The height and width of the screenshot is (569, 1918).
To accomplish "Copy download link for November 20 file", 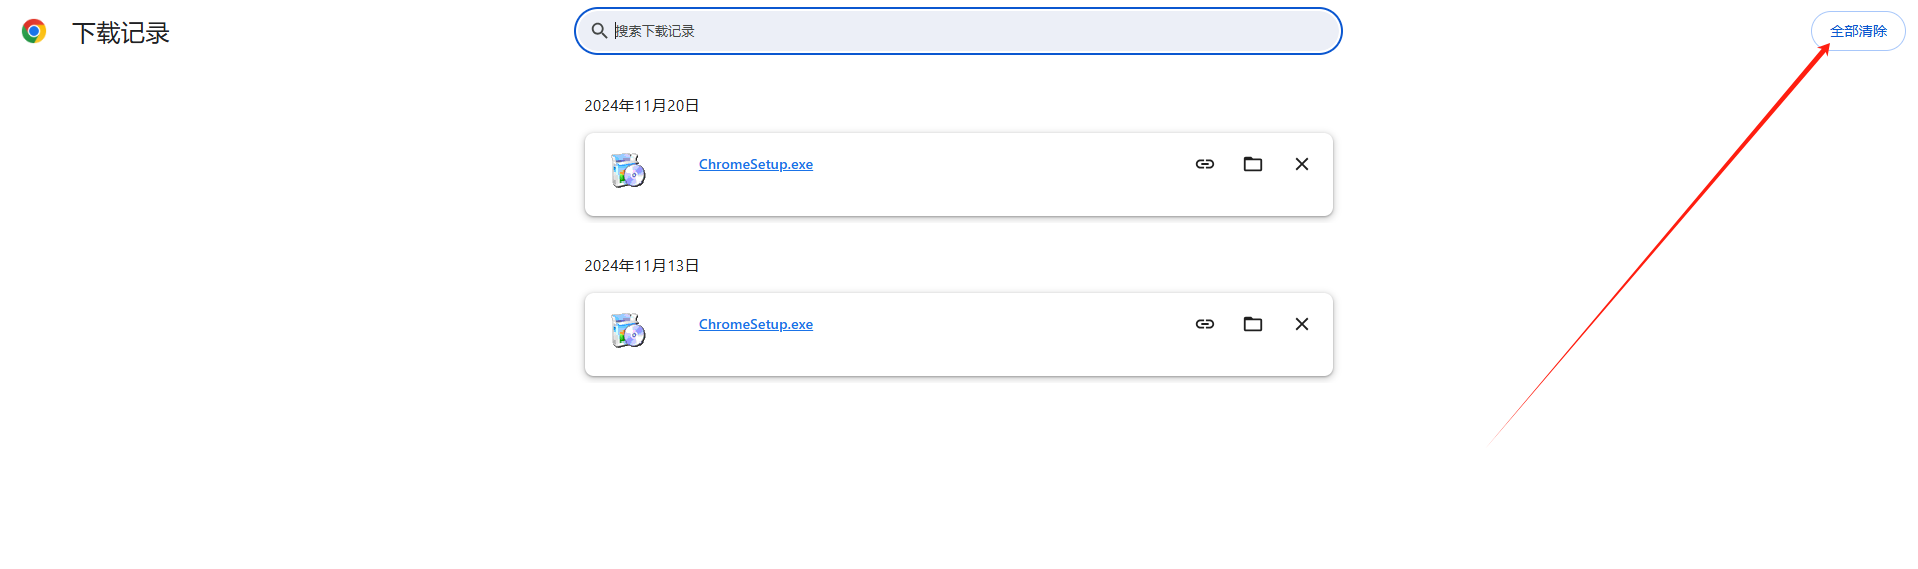I will [1205, 164].
